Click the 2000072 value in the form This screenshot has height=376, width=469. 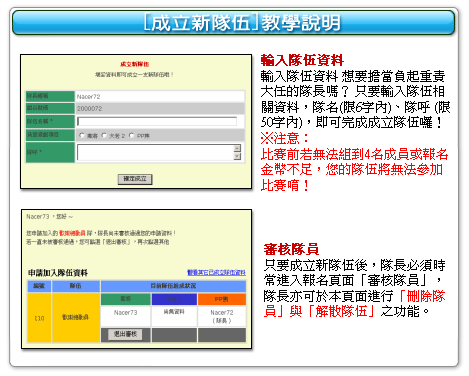[89, 109]
